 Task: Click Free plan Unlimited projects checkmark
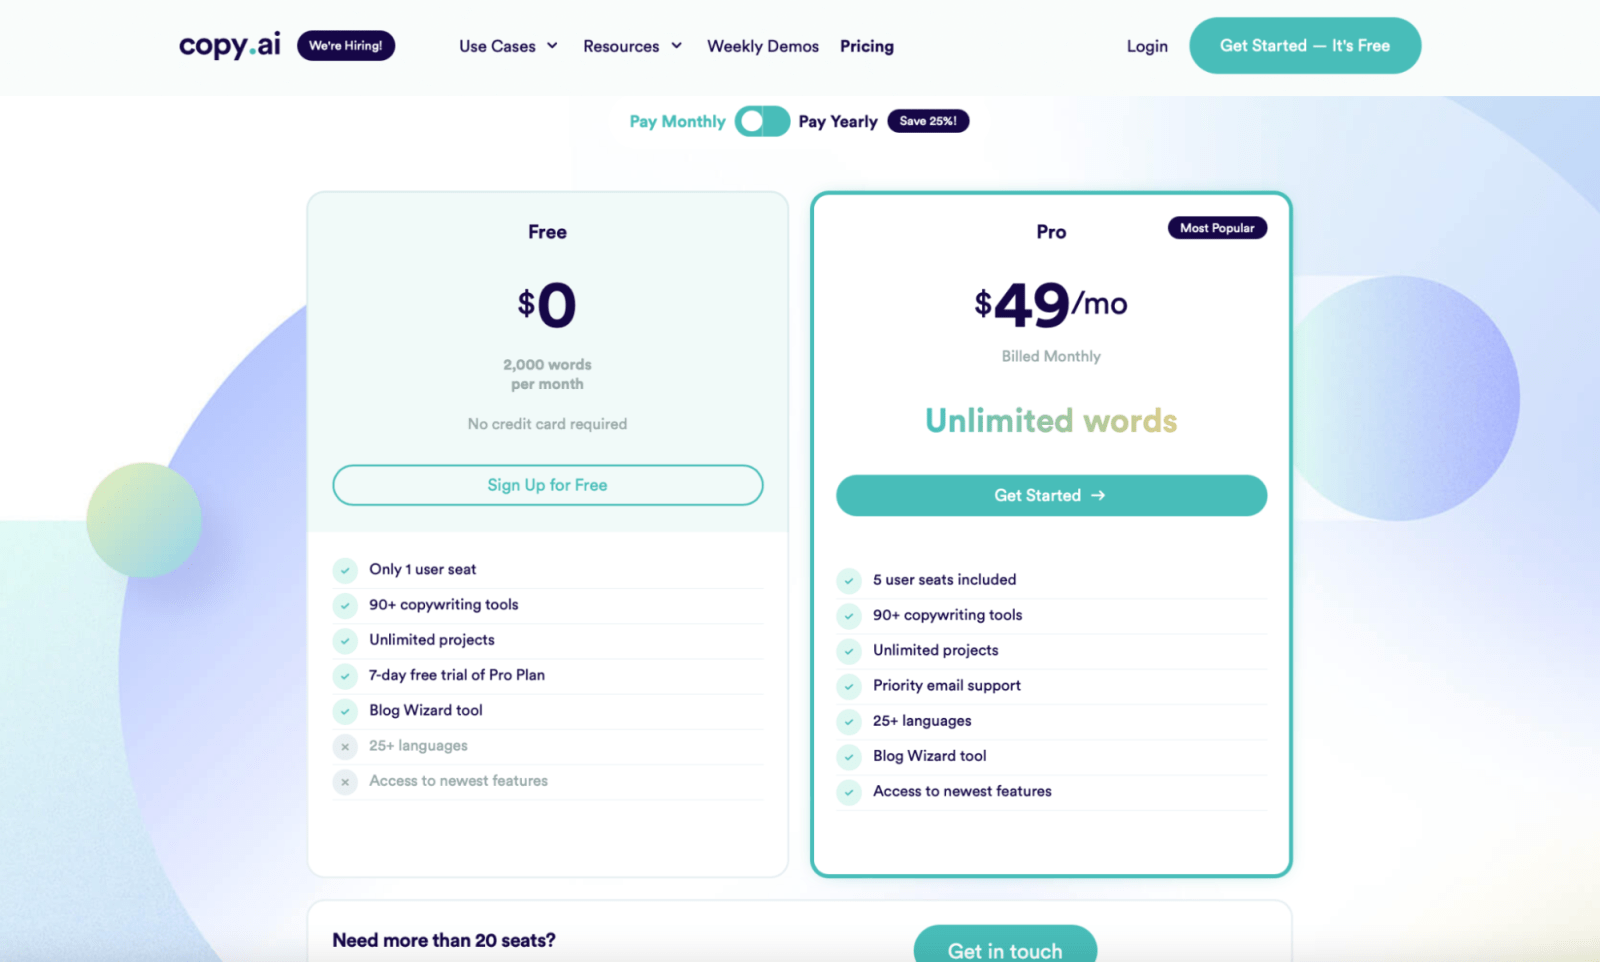click(x=345, y=640)
